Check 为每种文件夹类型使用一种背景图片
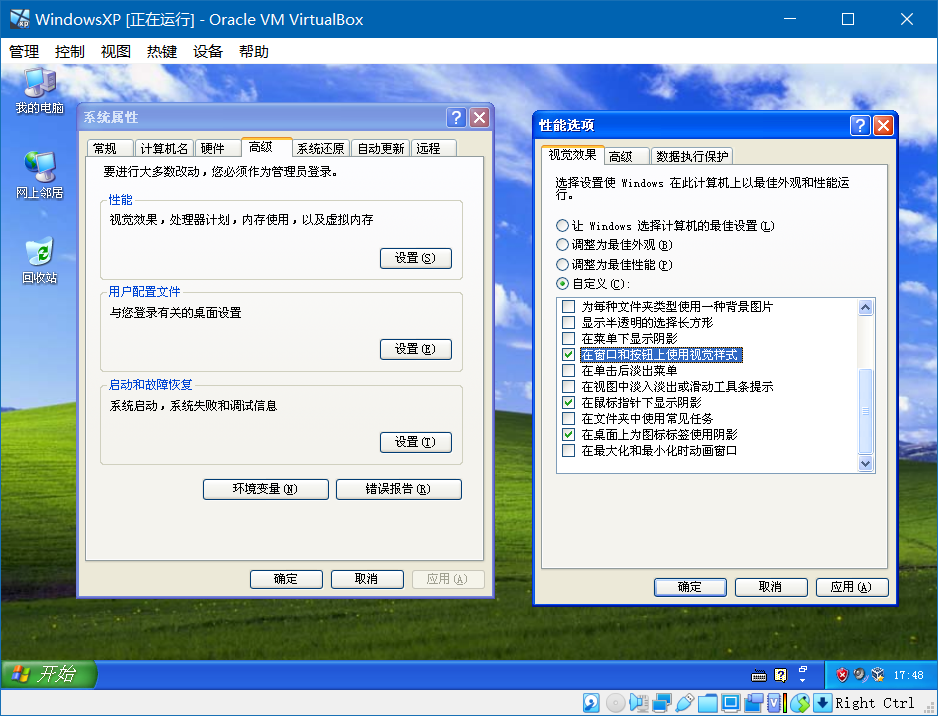This screenshot has width=938, height=716. [568, 307]
